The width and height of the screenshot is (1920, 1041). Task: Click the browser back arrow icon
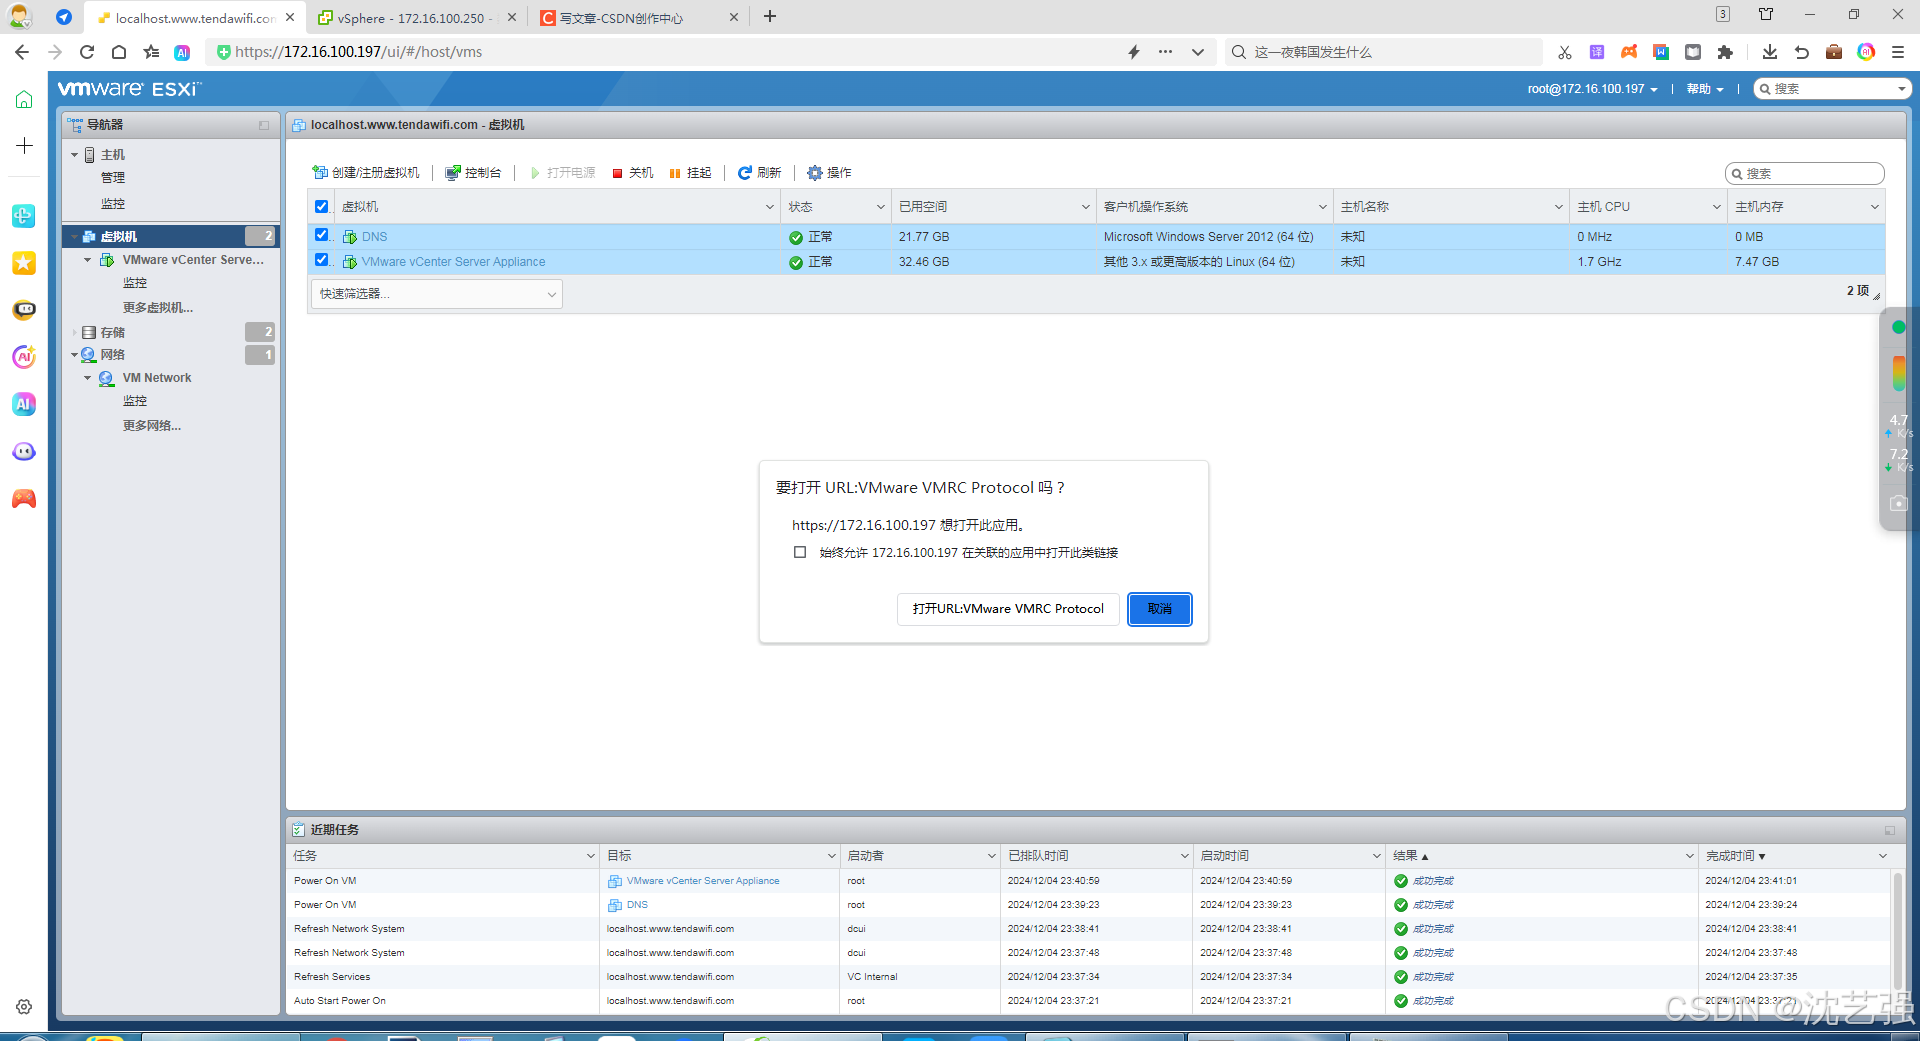tap(22, 52)
